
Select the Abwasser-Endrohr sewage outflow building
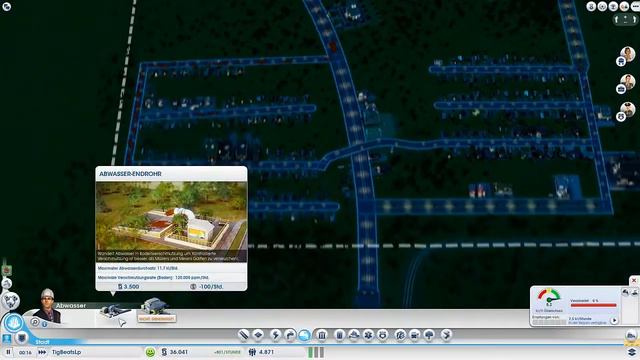click(116, 312)
